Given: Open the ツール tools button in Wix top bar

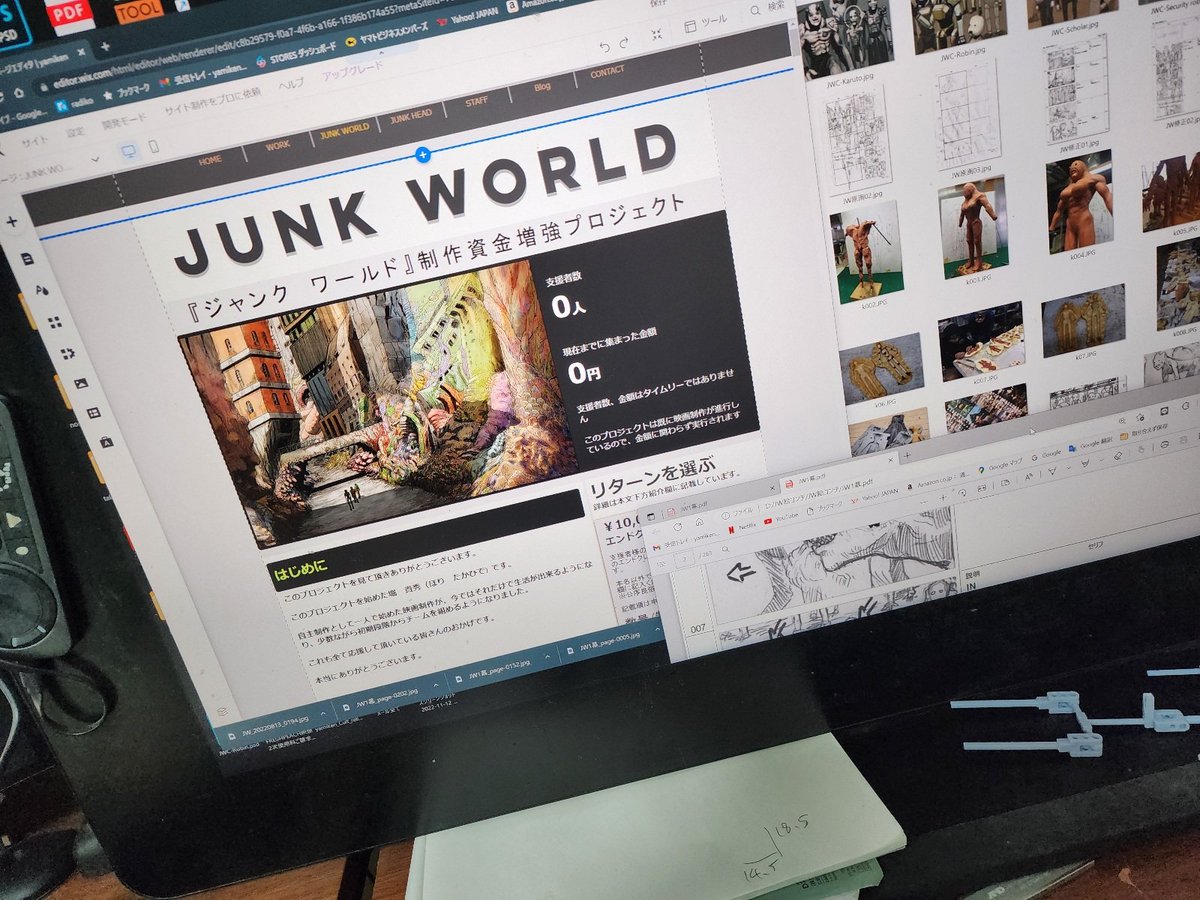Looking at the screenshot, I should coord(706,24).
